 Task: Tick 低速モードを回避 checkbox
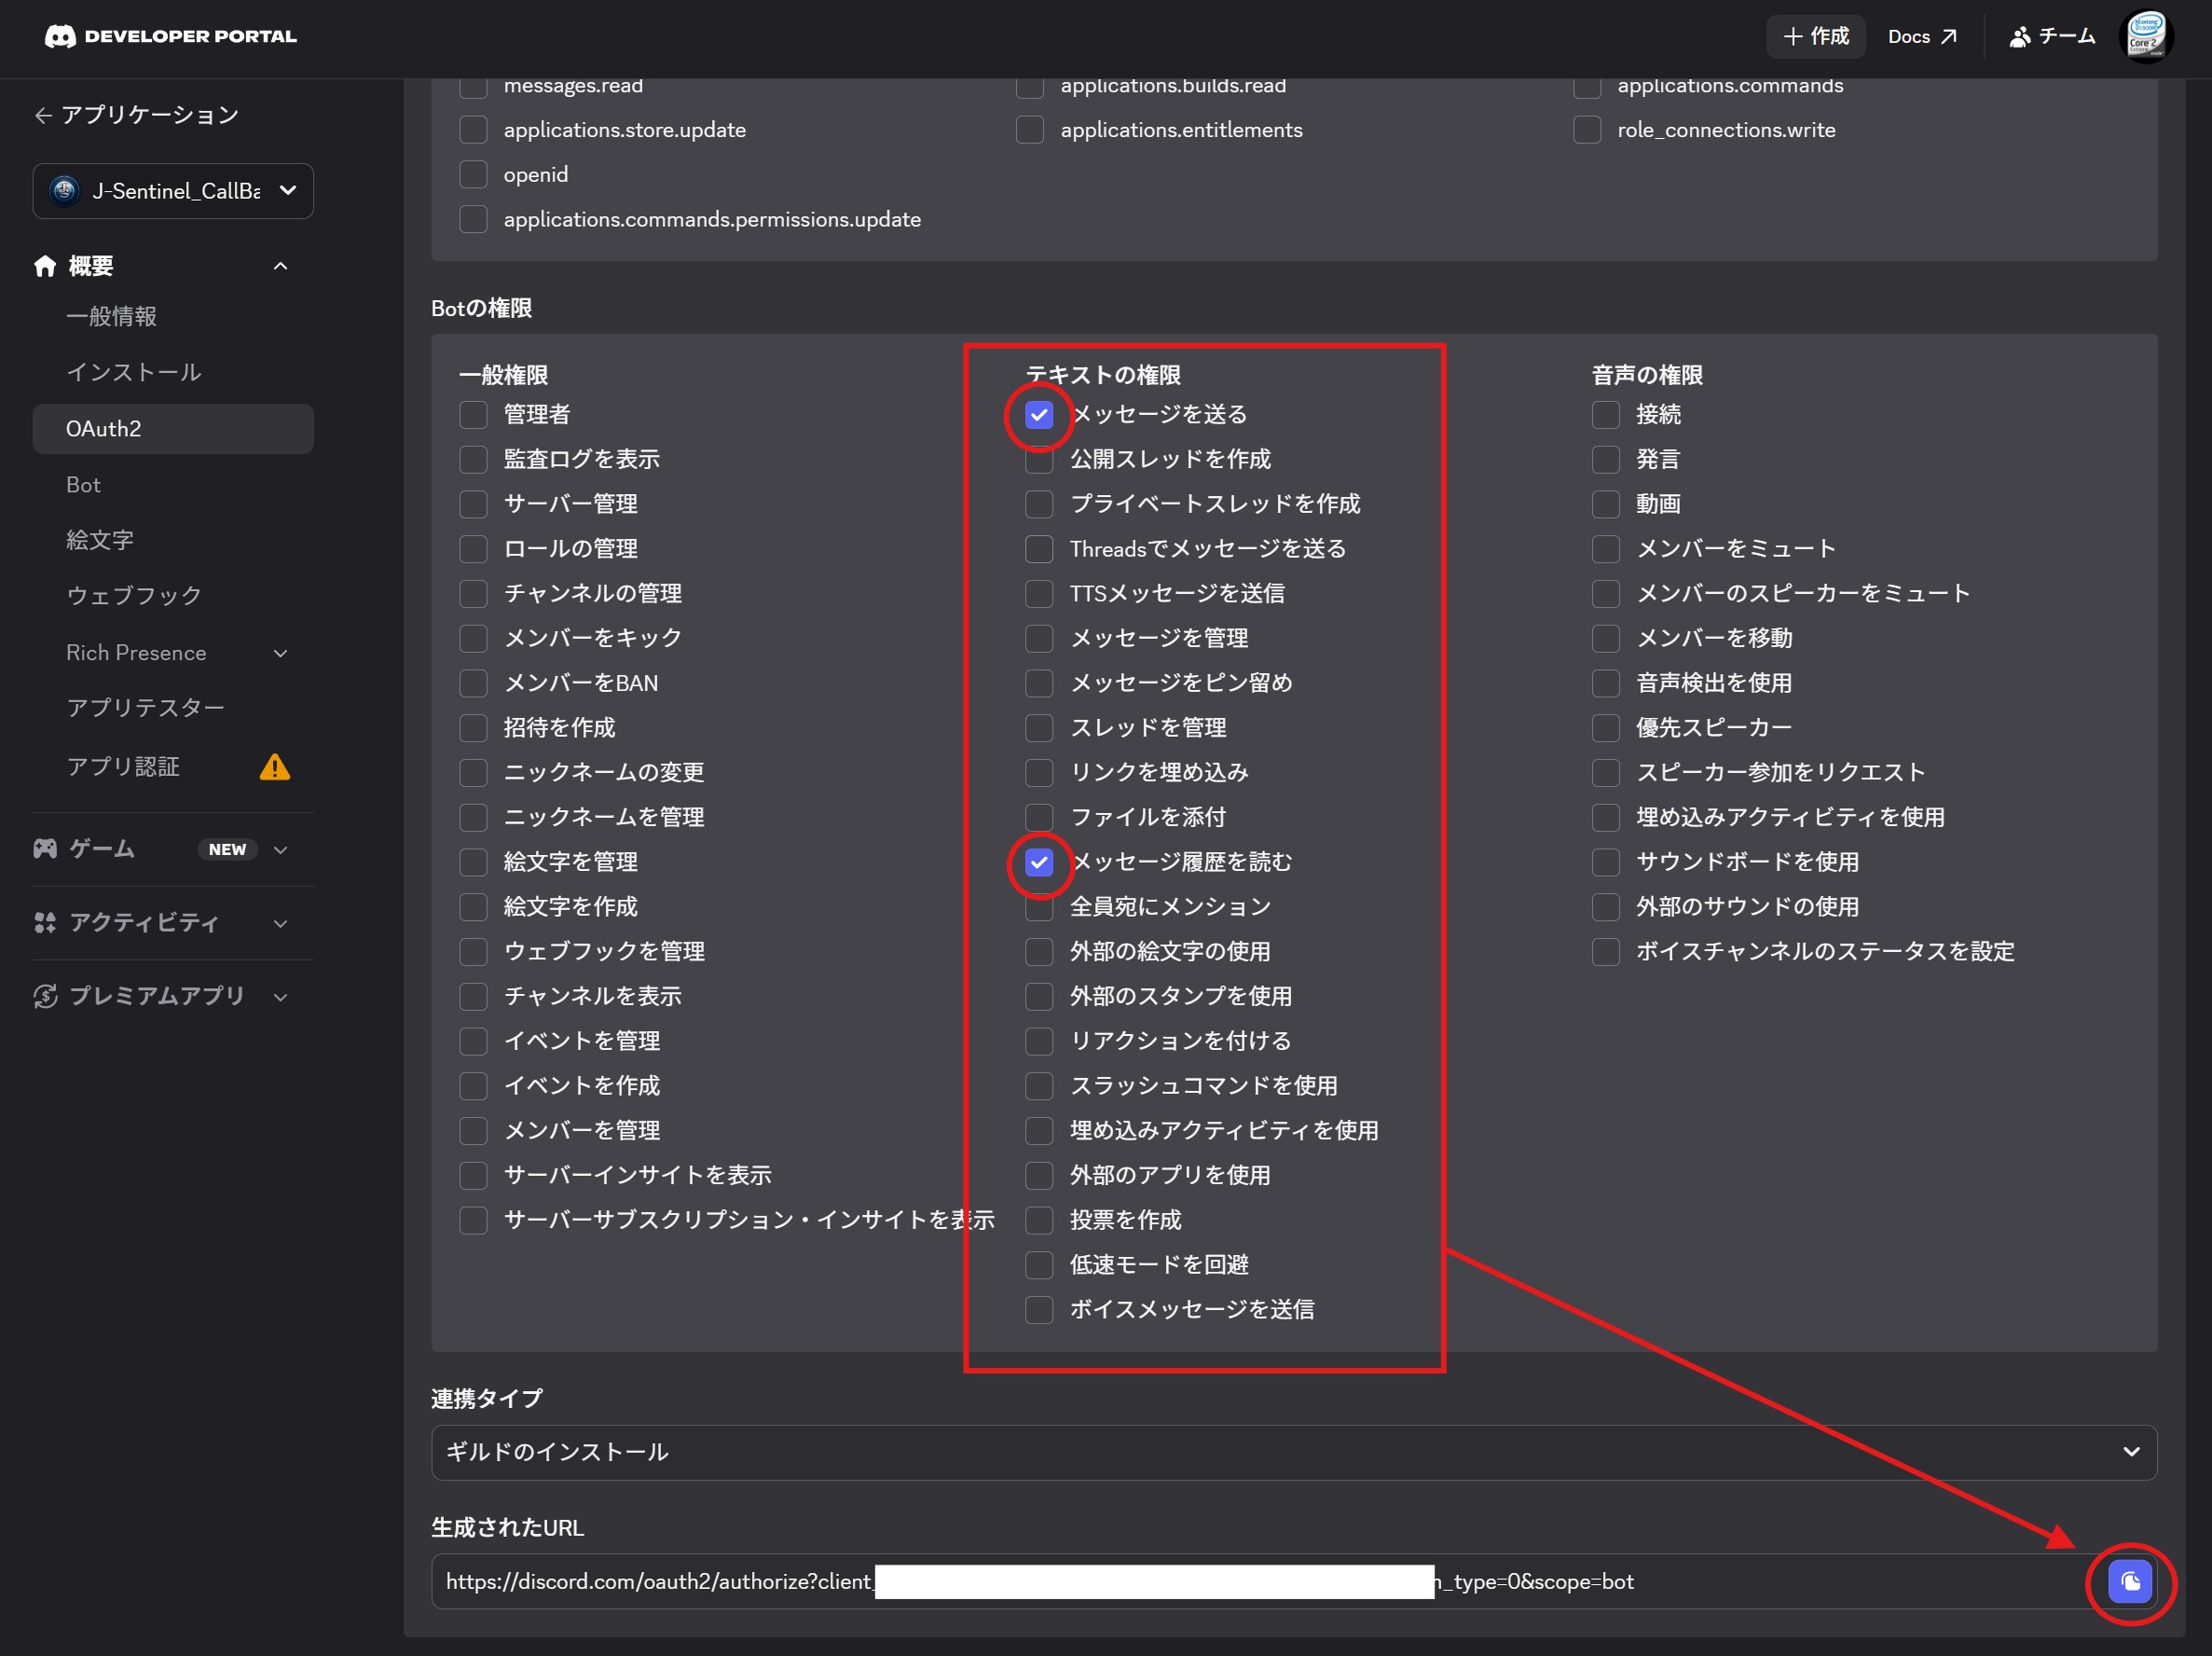1039,1265
